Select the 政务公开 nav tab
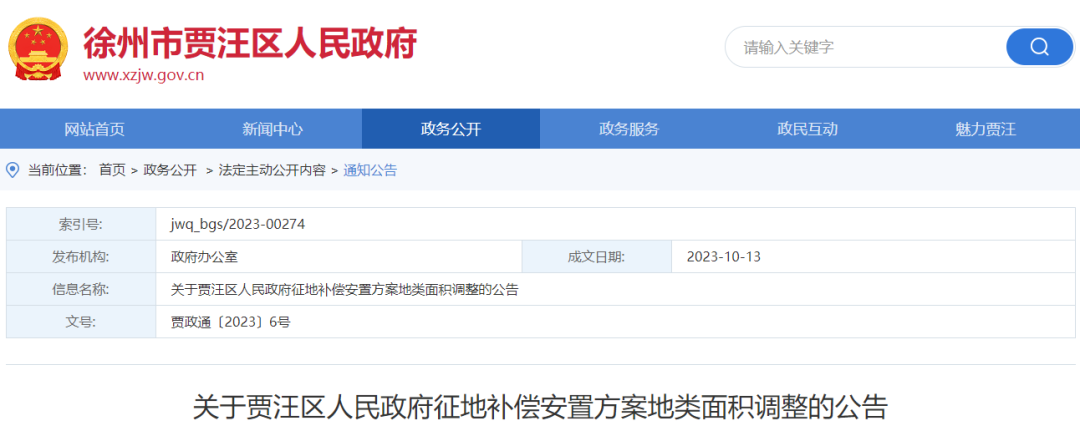 point(450,129)
